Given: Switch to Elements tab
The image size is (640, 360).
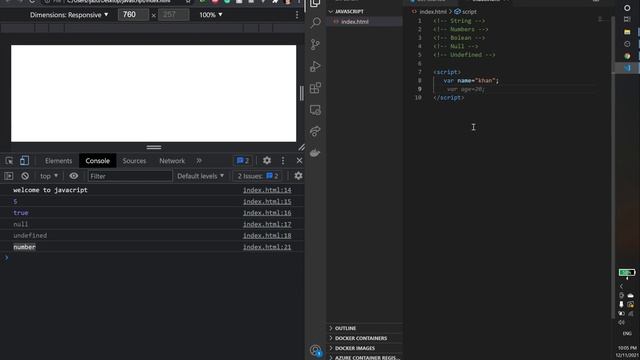Looking at the screenshot, I should 58,161.
